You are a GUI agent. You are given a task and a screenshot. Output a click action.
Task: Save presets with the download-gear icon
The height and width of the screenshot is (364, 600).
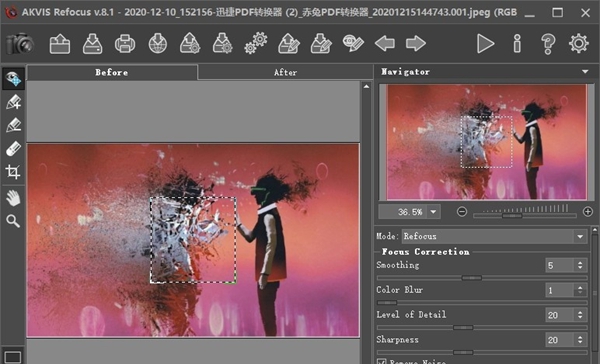(x=223, y=44)
